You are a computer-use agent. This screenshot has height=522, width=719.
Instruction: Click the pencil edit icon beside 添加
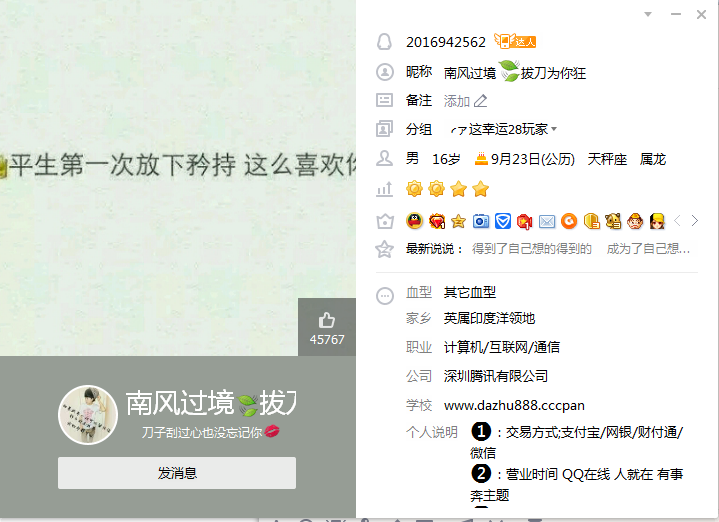coord(480,100)
